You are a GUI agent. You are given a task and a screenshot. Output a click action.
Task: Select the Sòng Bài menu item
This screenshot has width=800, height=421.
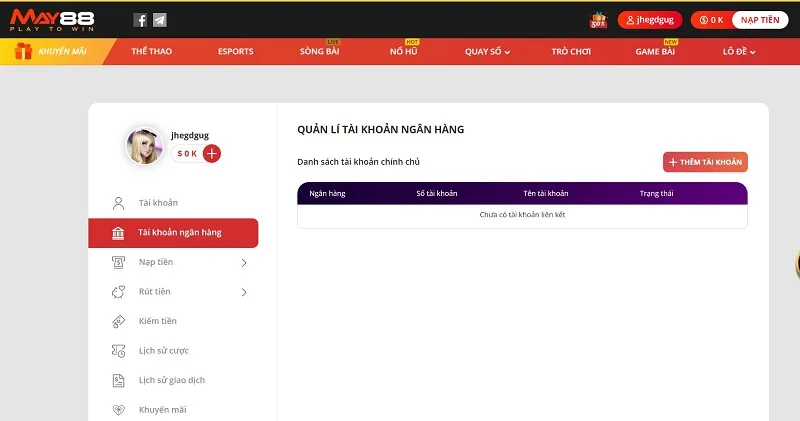[x=319, y=52]
